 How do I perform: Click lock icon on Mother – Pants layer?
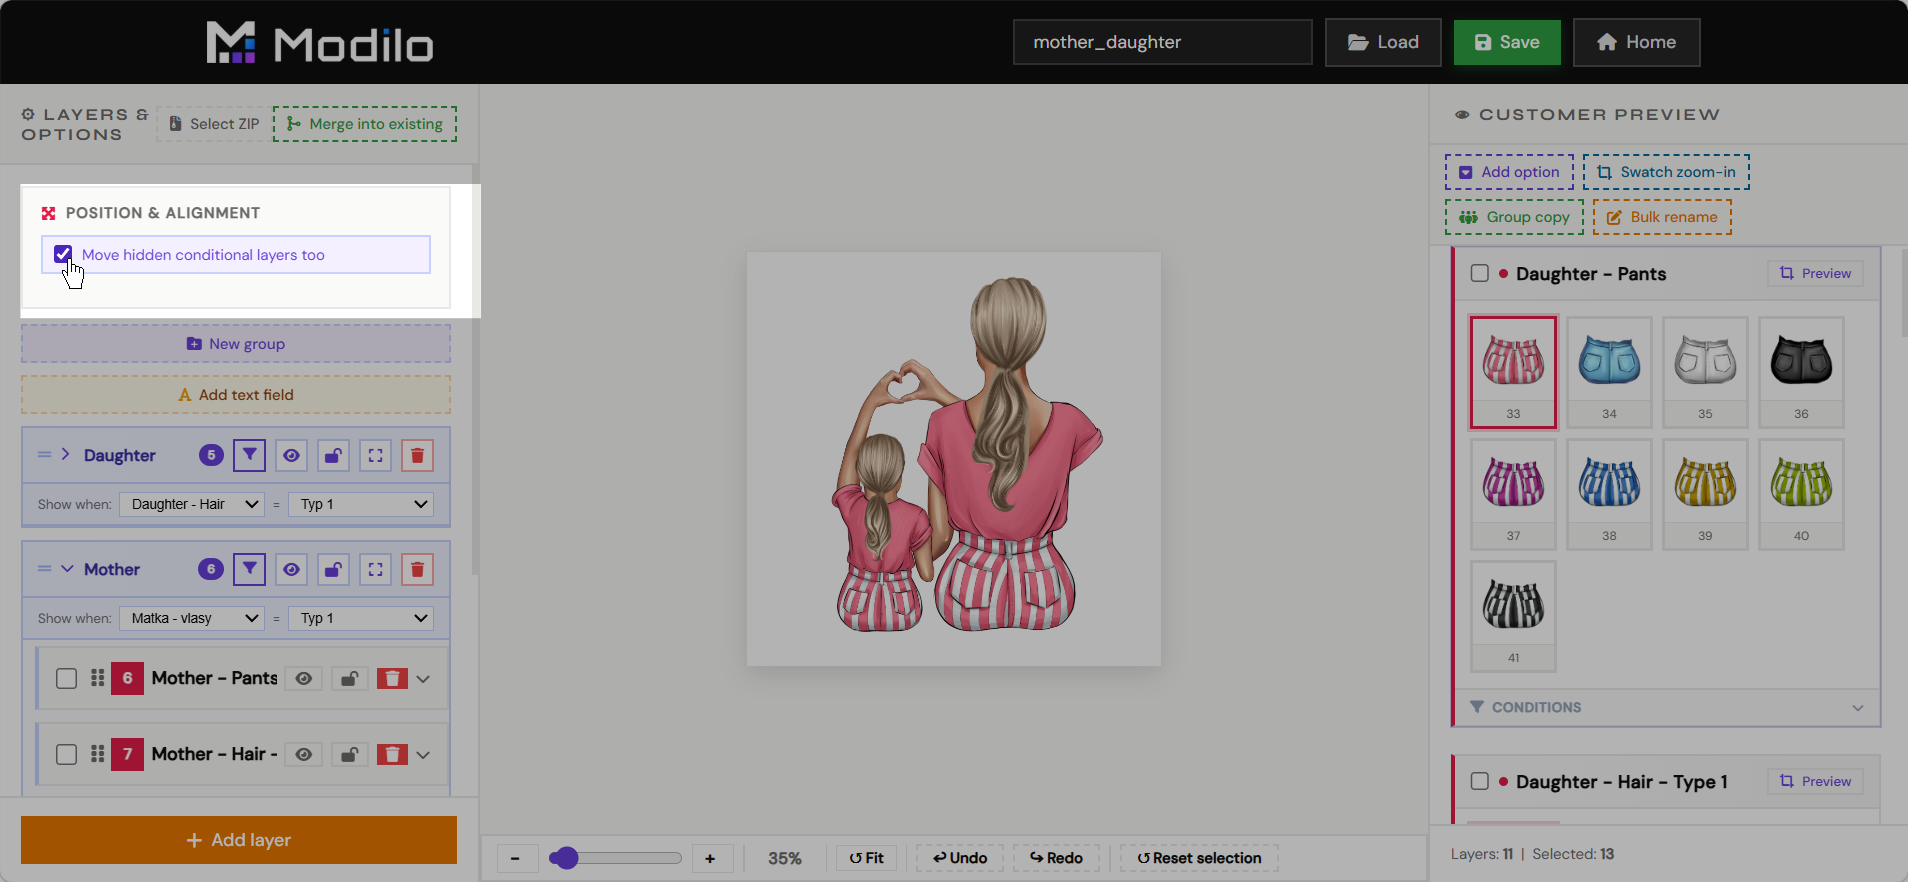[349, 679]
